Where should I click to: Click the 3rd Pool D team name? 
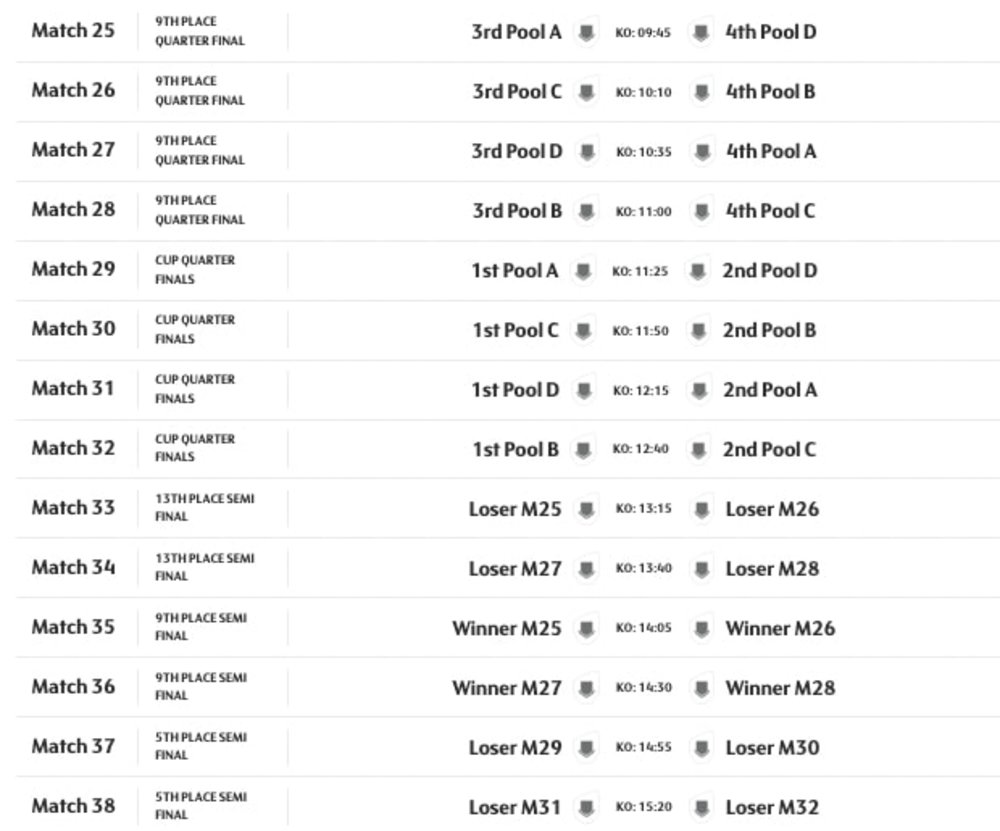click(517, 151)
